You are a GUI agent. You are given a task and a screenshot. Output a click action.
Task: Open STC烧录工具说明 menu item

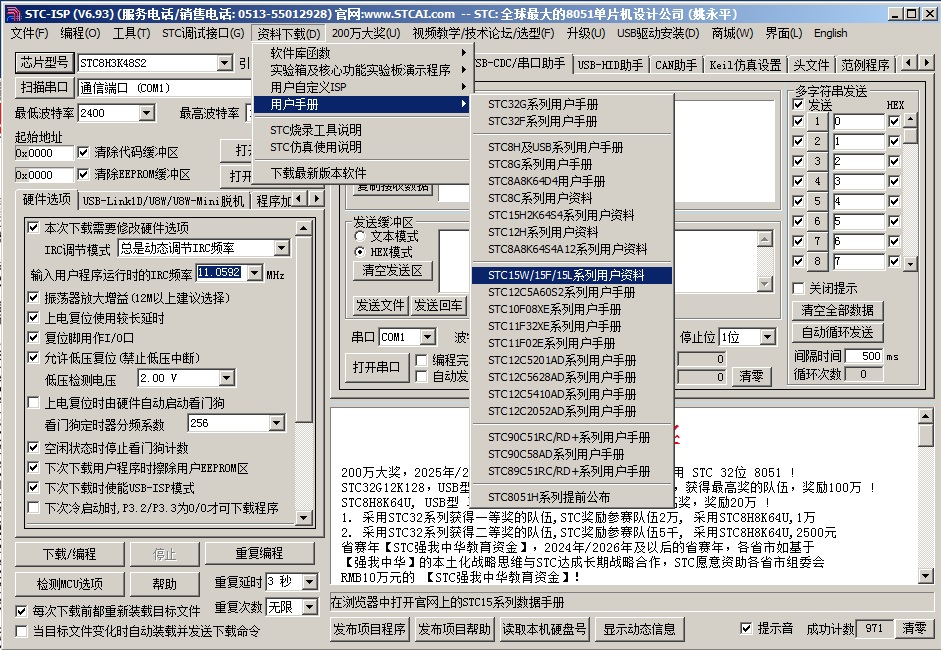click(360, 130)
